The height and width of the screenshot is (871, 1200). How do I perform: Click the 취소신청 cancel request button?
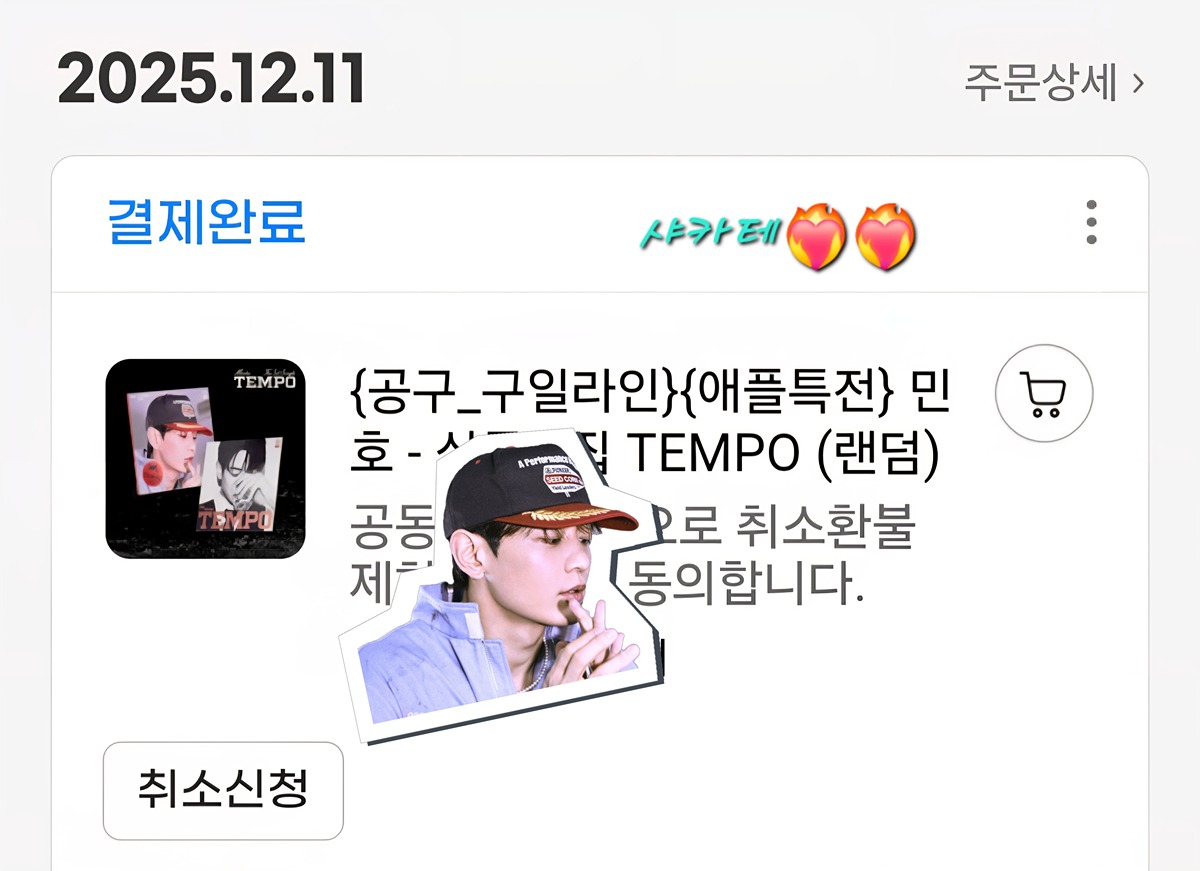pos(223,790)
